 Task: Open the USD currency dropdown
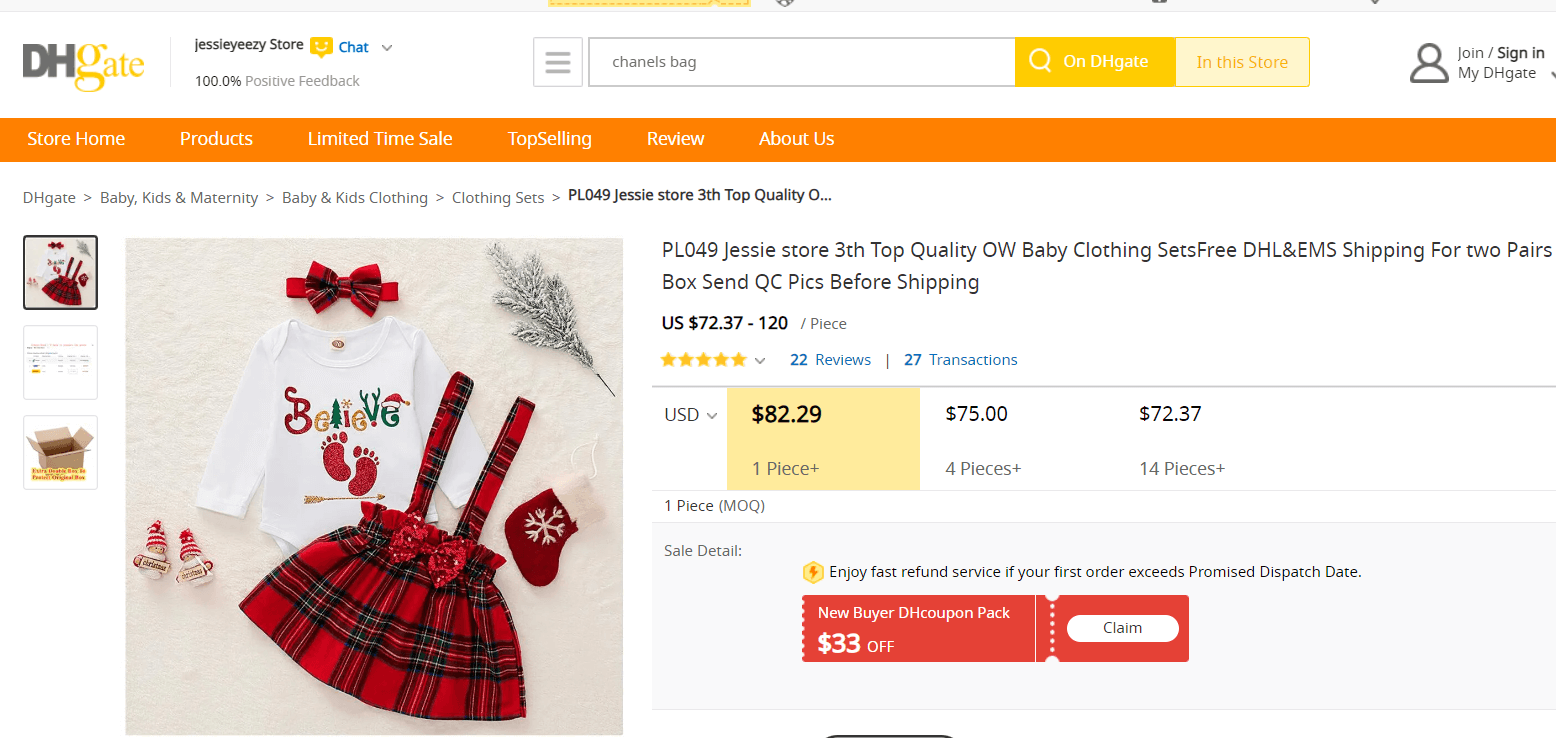(691, 415)
